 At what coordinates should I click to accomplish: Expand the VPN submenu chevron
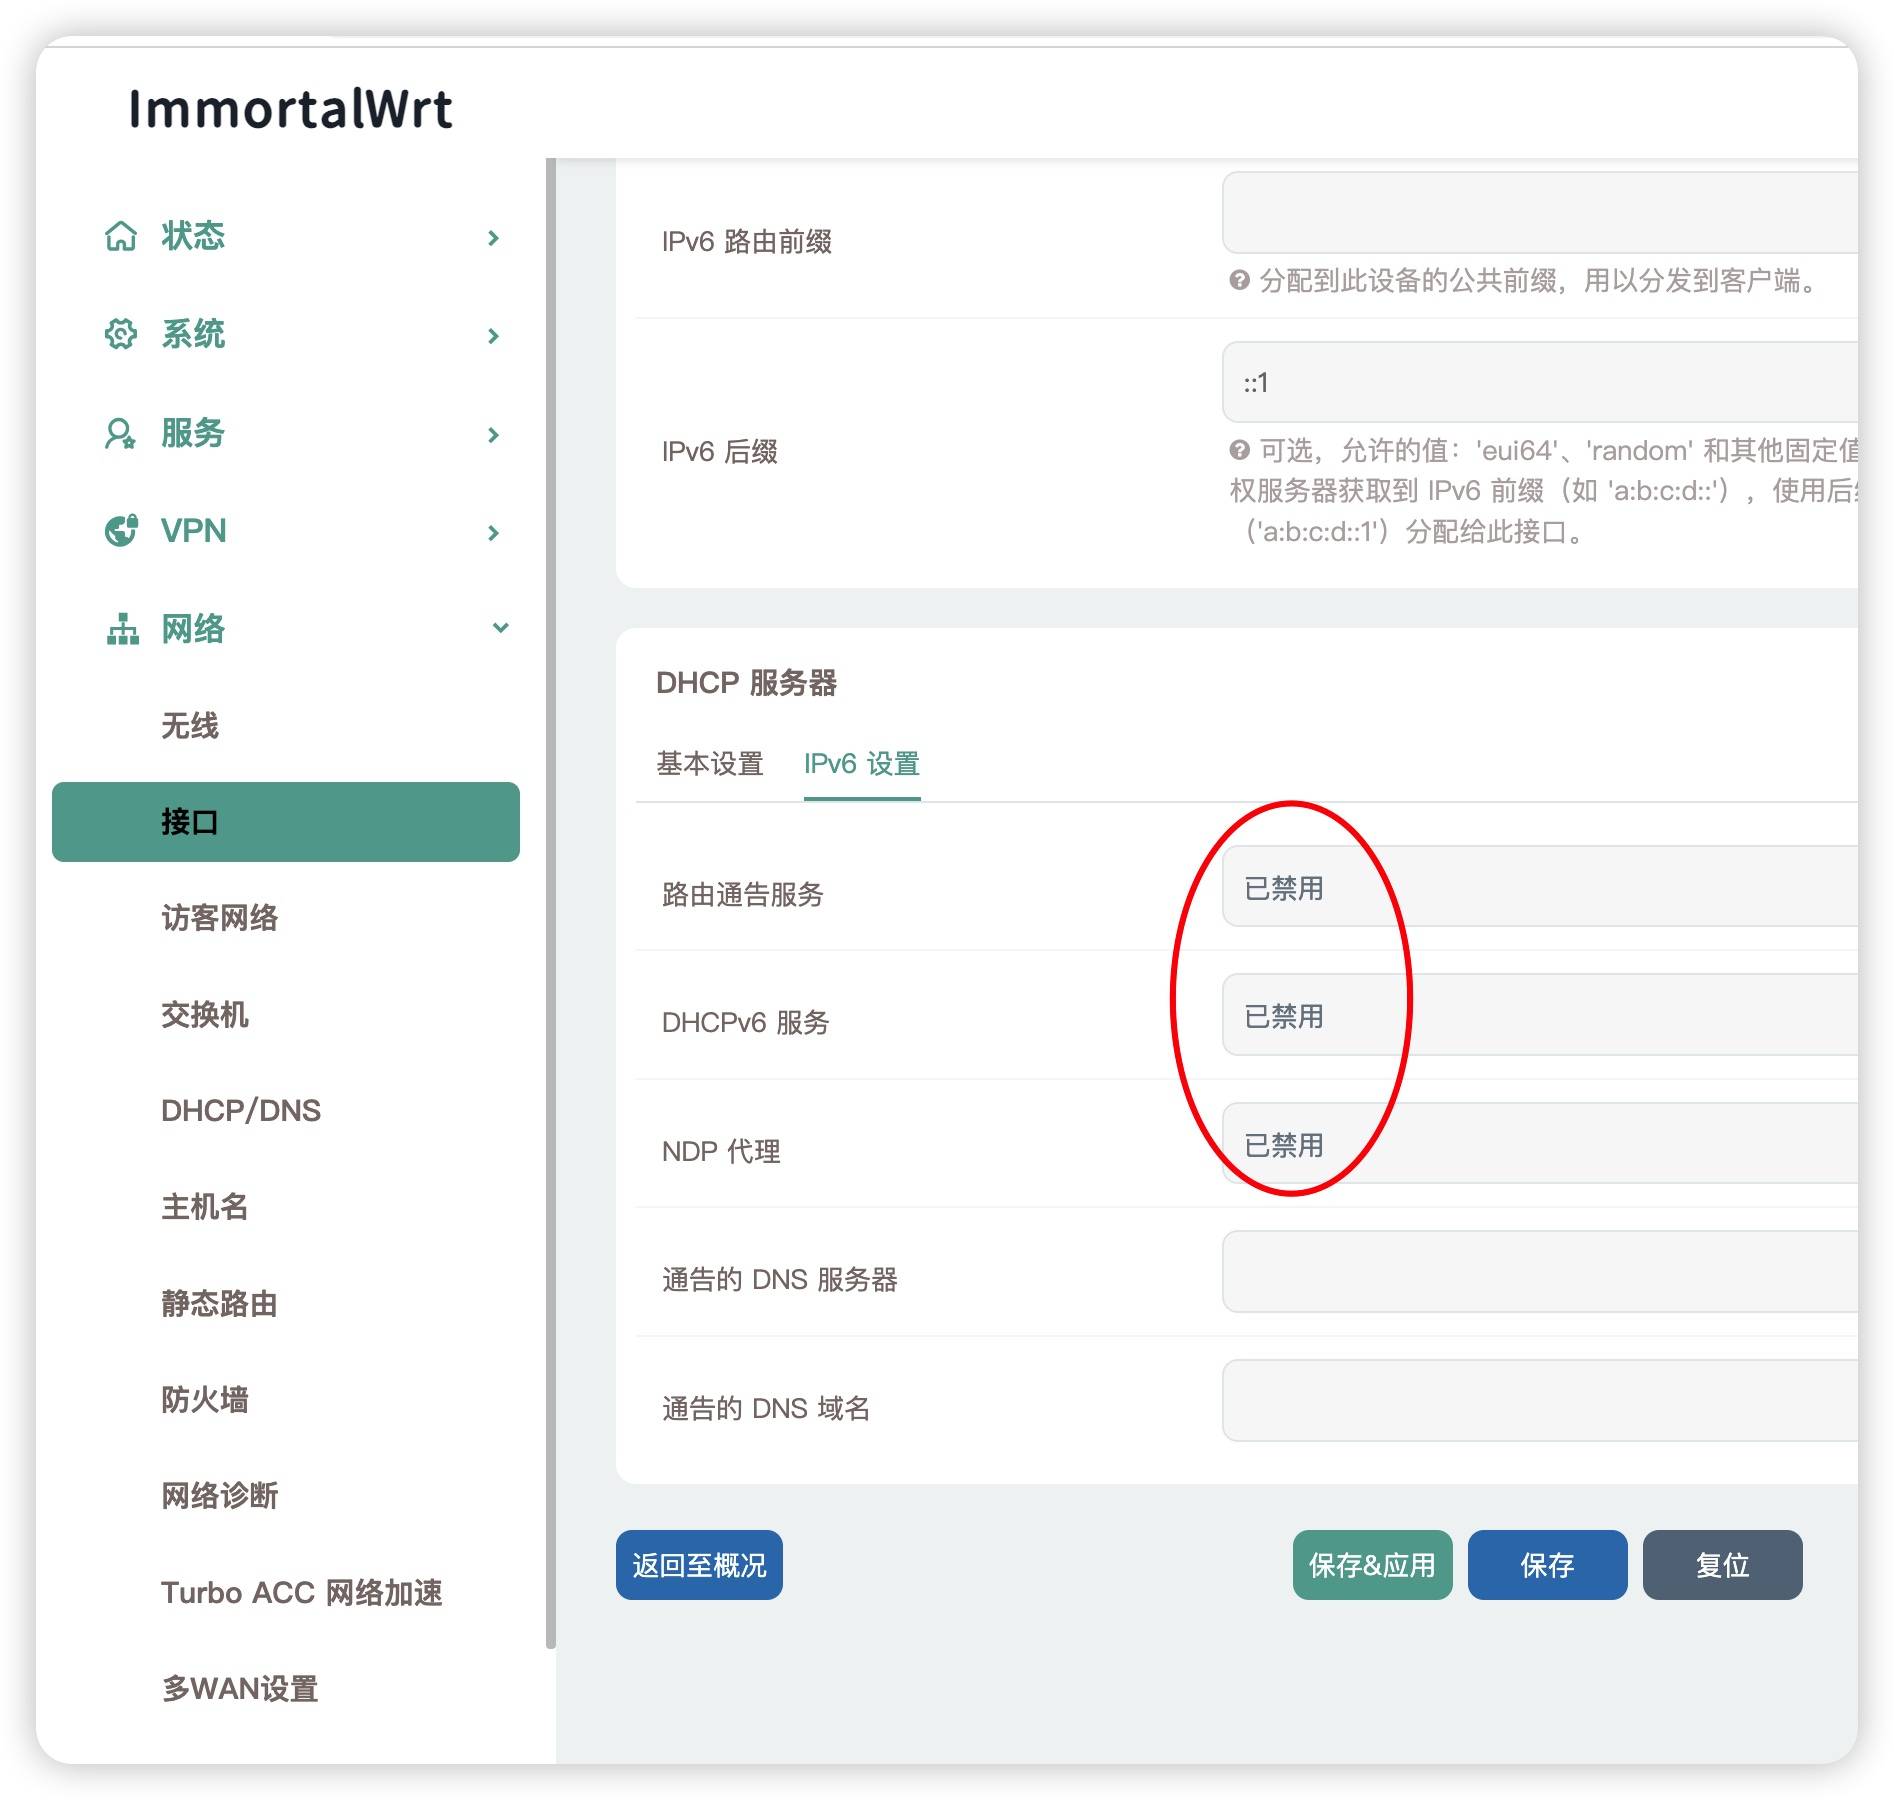tap(492, 531)
